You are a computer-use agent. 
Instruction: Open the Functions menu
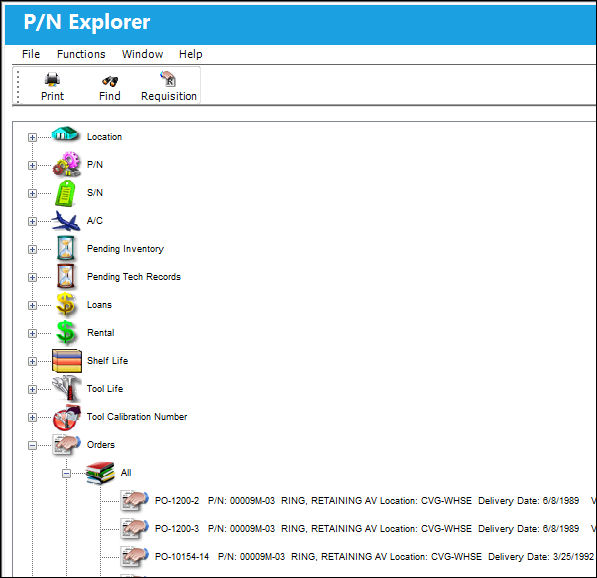click(x=81, y=54)
